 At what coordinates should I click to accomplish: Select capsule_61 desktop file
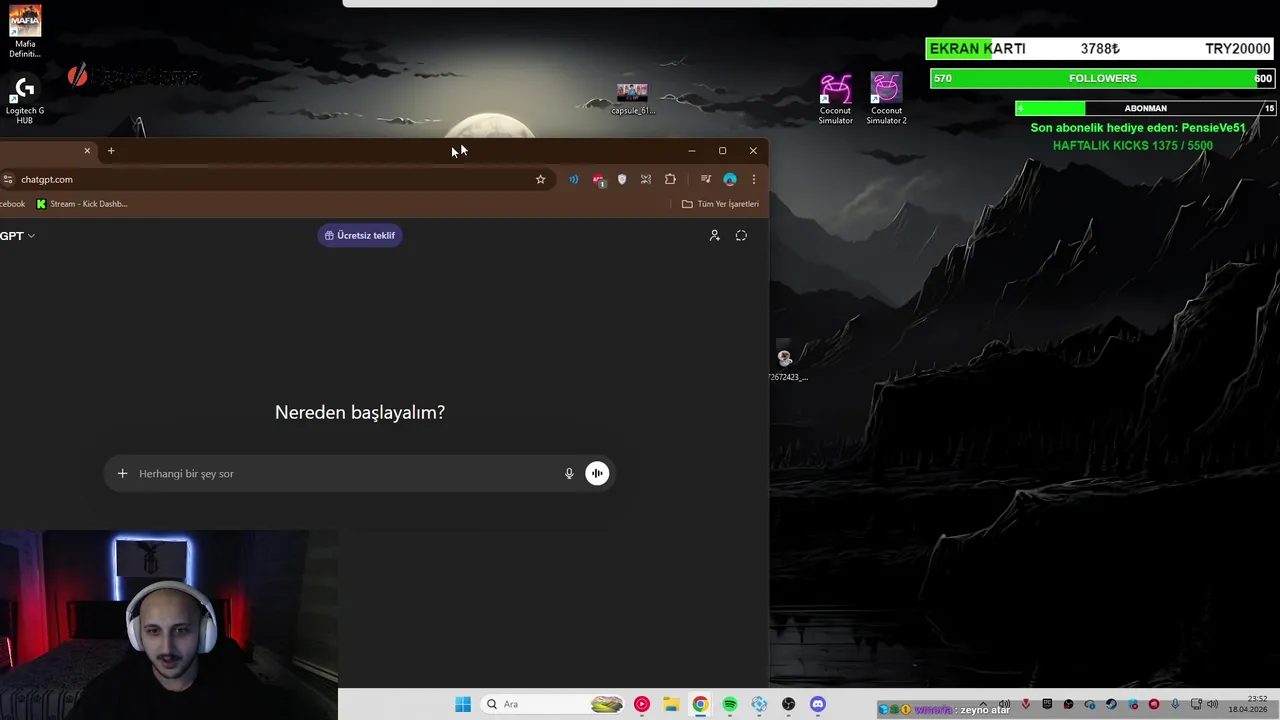click(x=632, y=99)
